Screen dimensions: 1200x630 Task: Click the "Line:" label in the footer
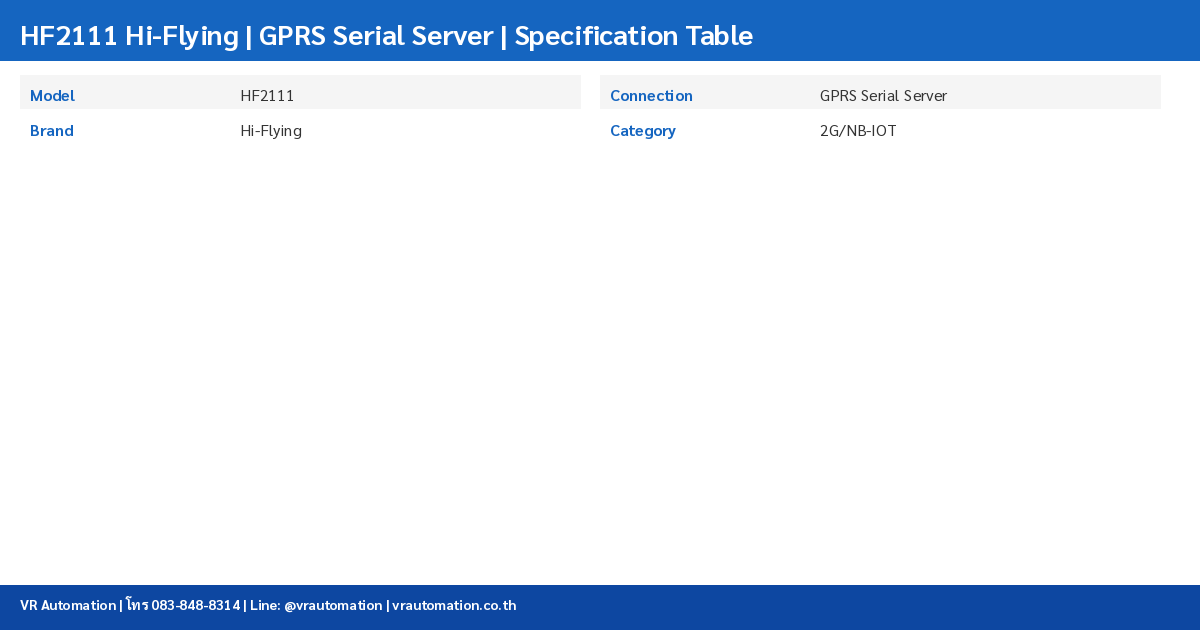click(264, 605)
